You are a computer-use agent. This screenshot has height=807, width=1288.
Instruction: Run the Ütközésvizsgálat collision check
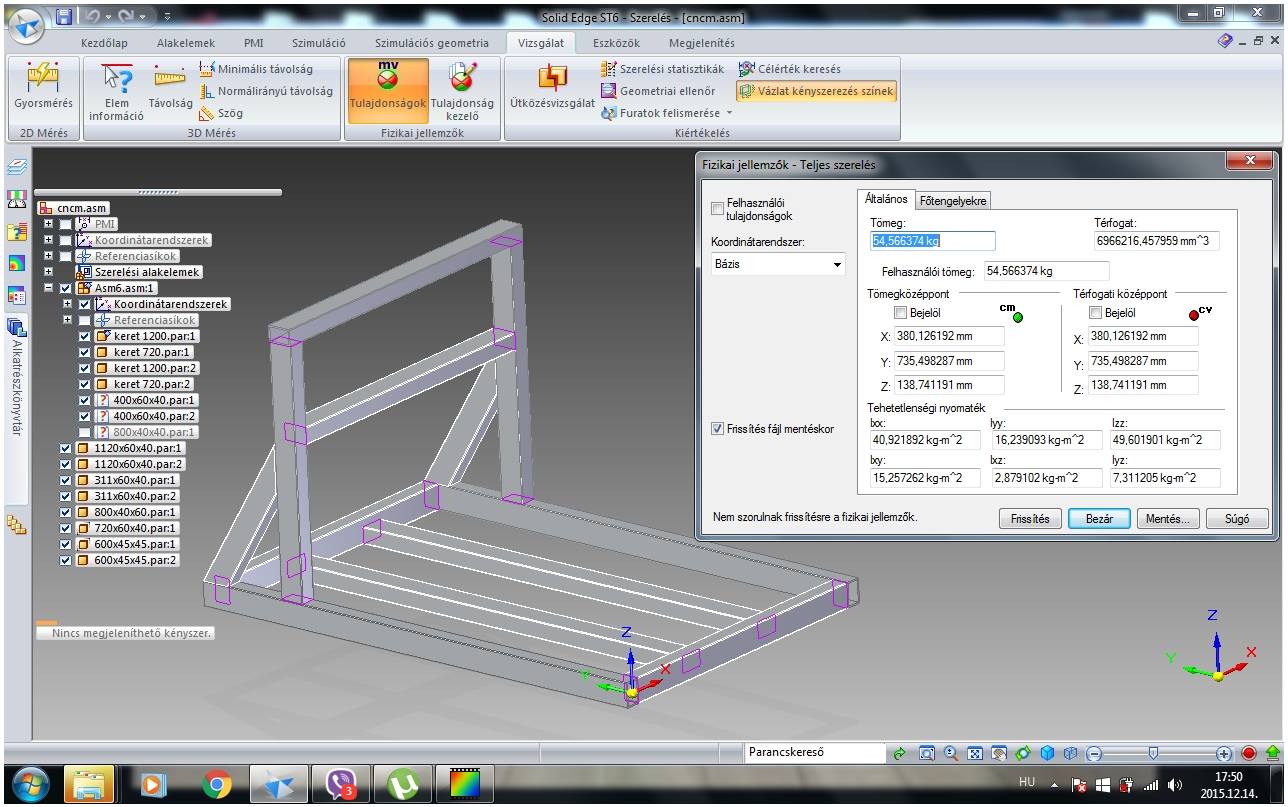552,88
